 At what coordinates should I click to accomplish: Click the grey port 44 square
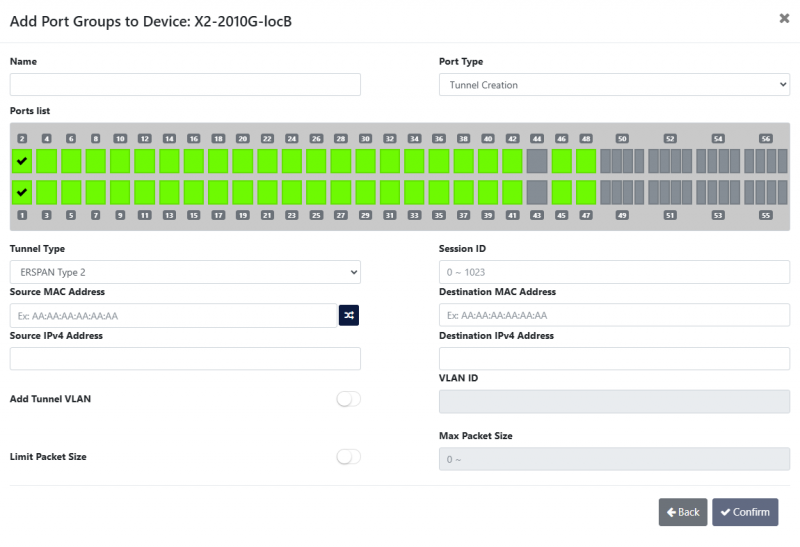pos(537,161)
